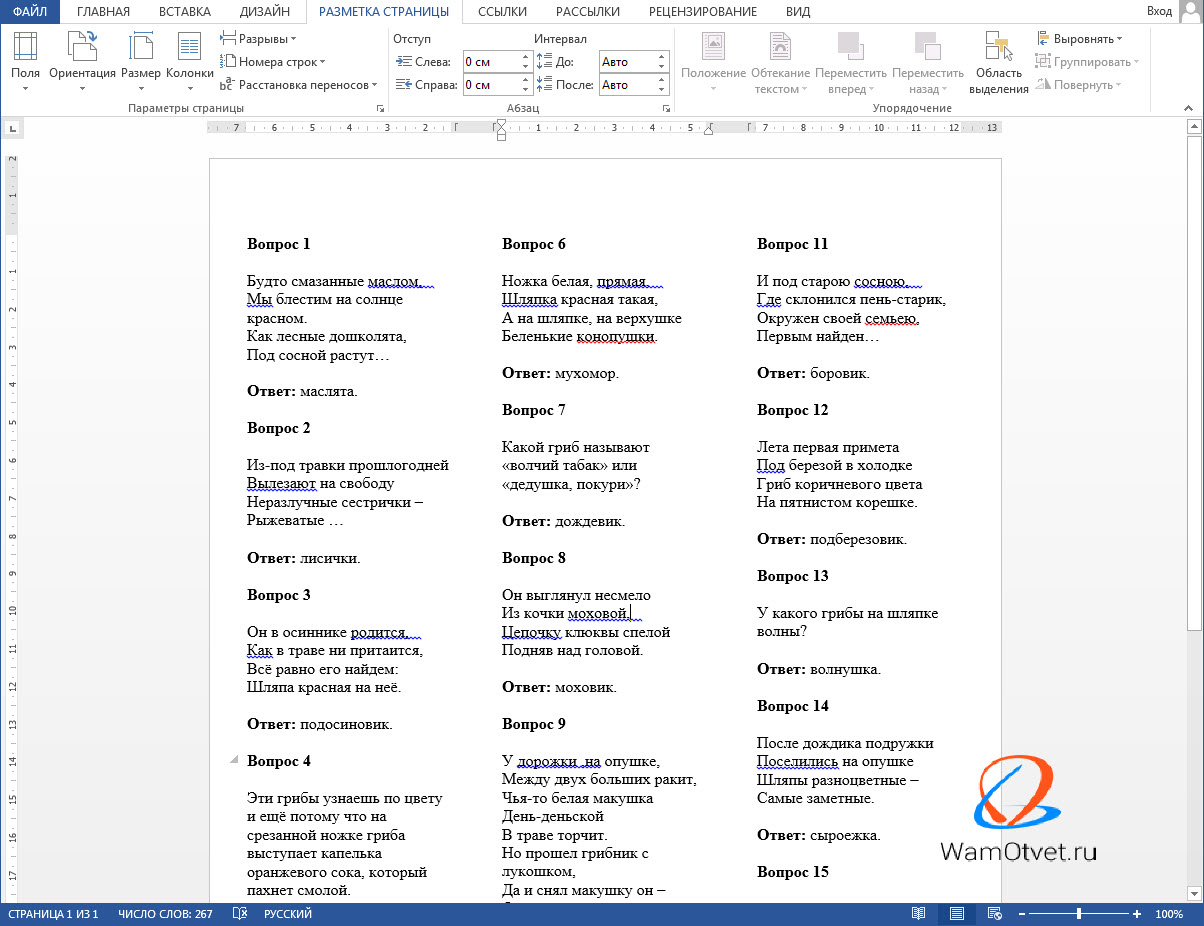The width and height of the screenshot is (1204, 926).
Task: Increase the До spacing before value
Action: click(662, 57)
